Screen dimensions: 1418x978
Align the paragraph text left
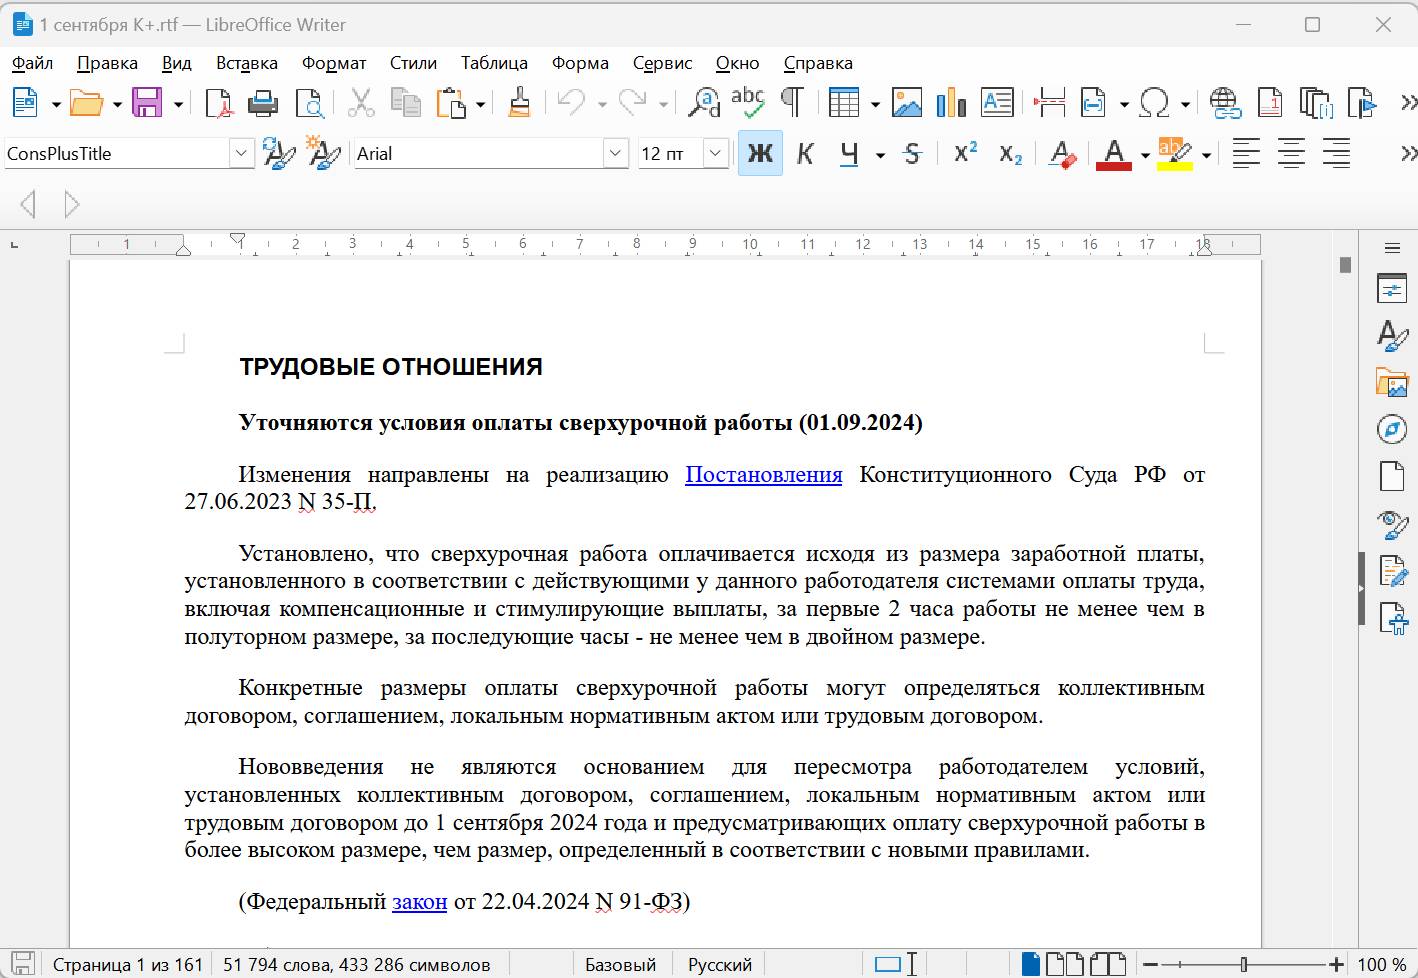click(x=1246, y=153)
